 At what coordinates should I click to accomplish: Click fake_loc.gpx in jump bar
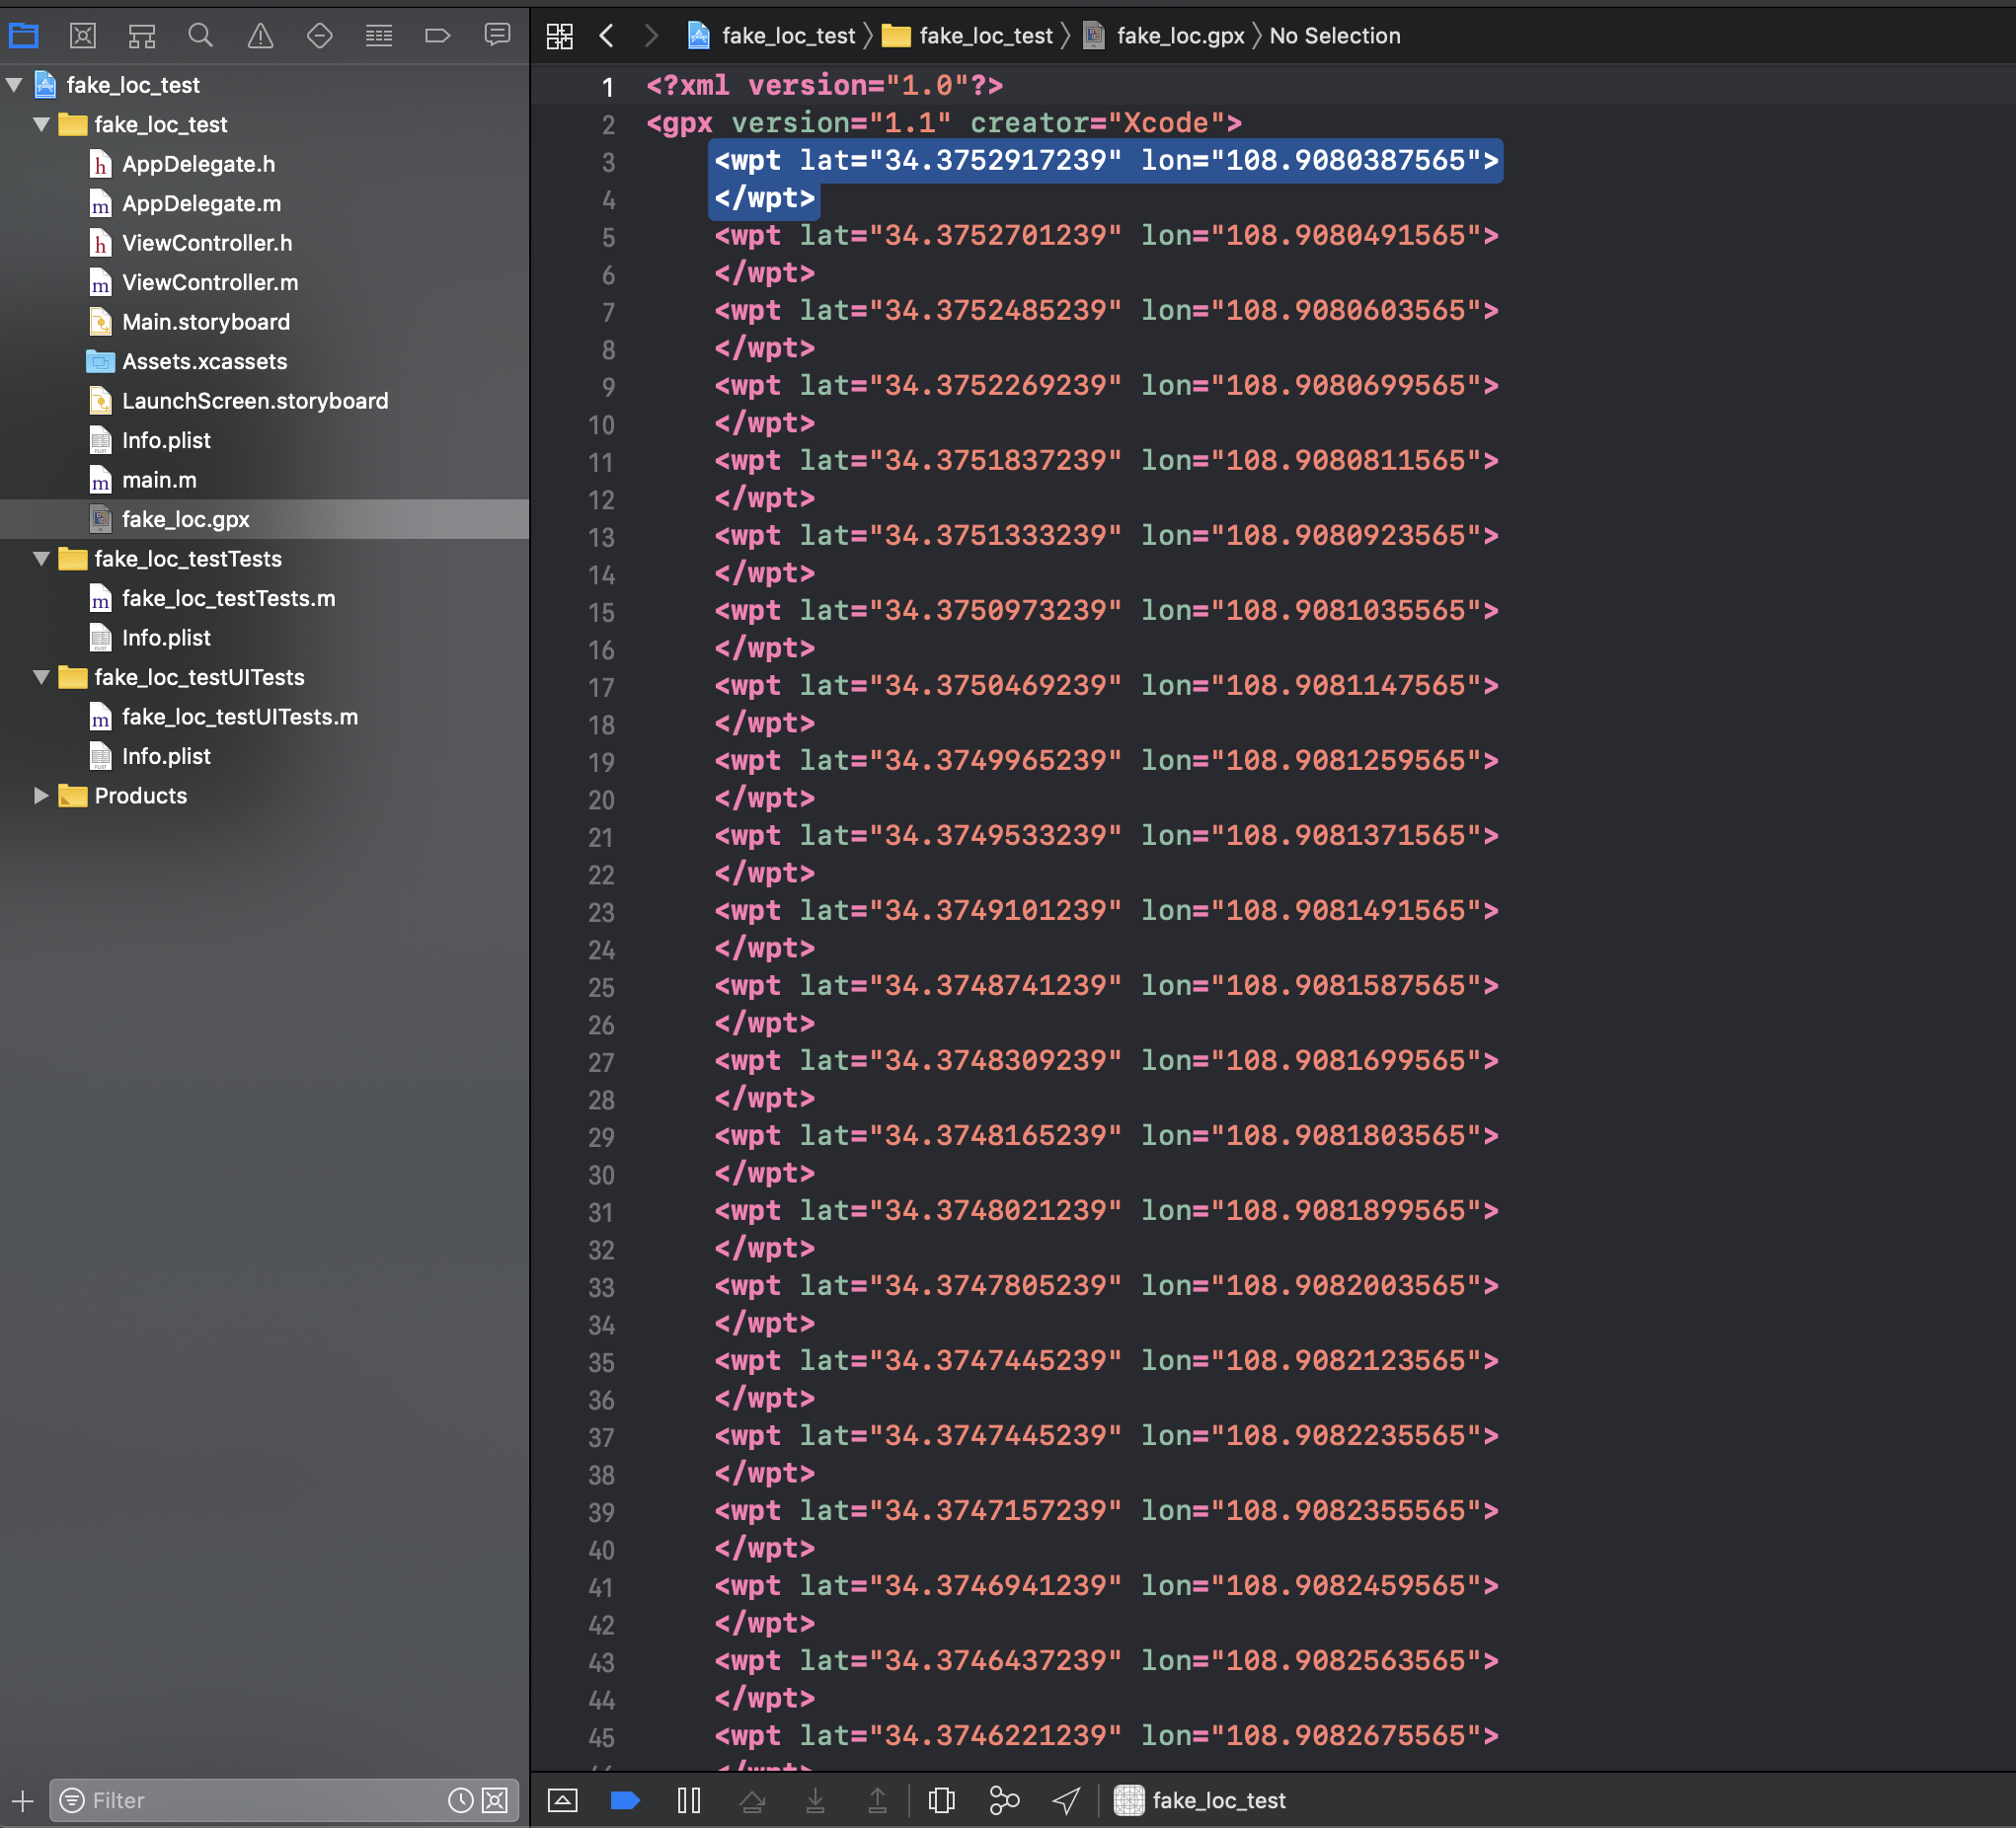click(x=1165, y=36)
